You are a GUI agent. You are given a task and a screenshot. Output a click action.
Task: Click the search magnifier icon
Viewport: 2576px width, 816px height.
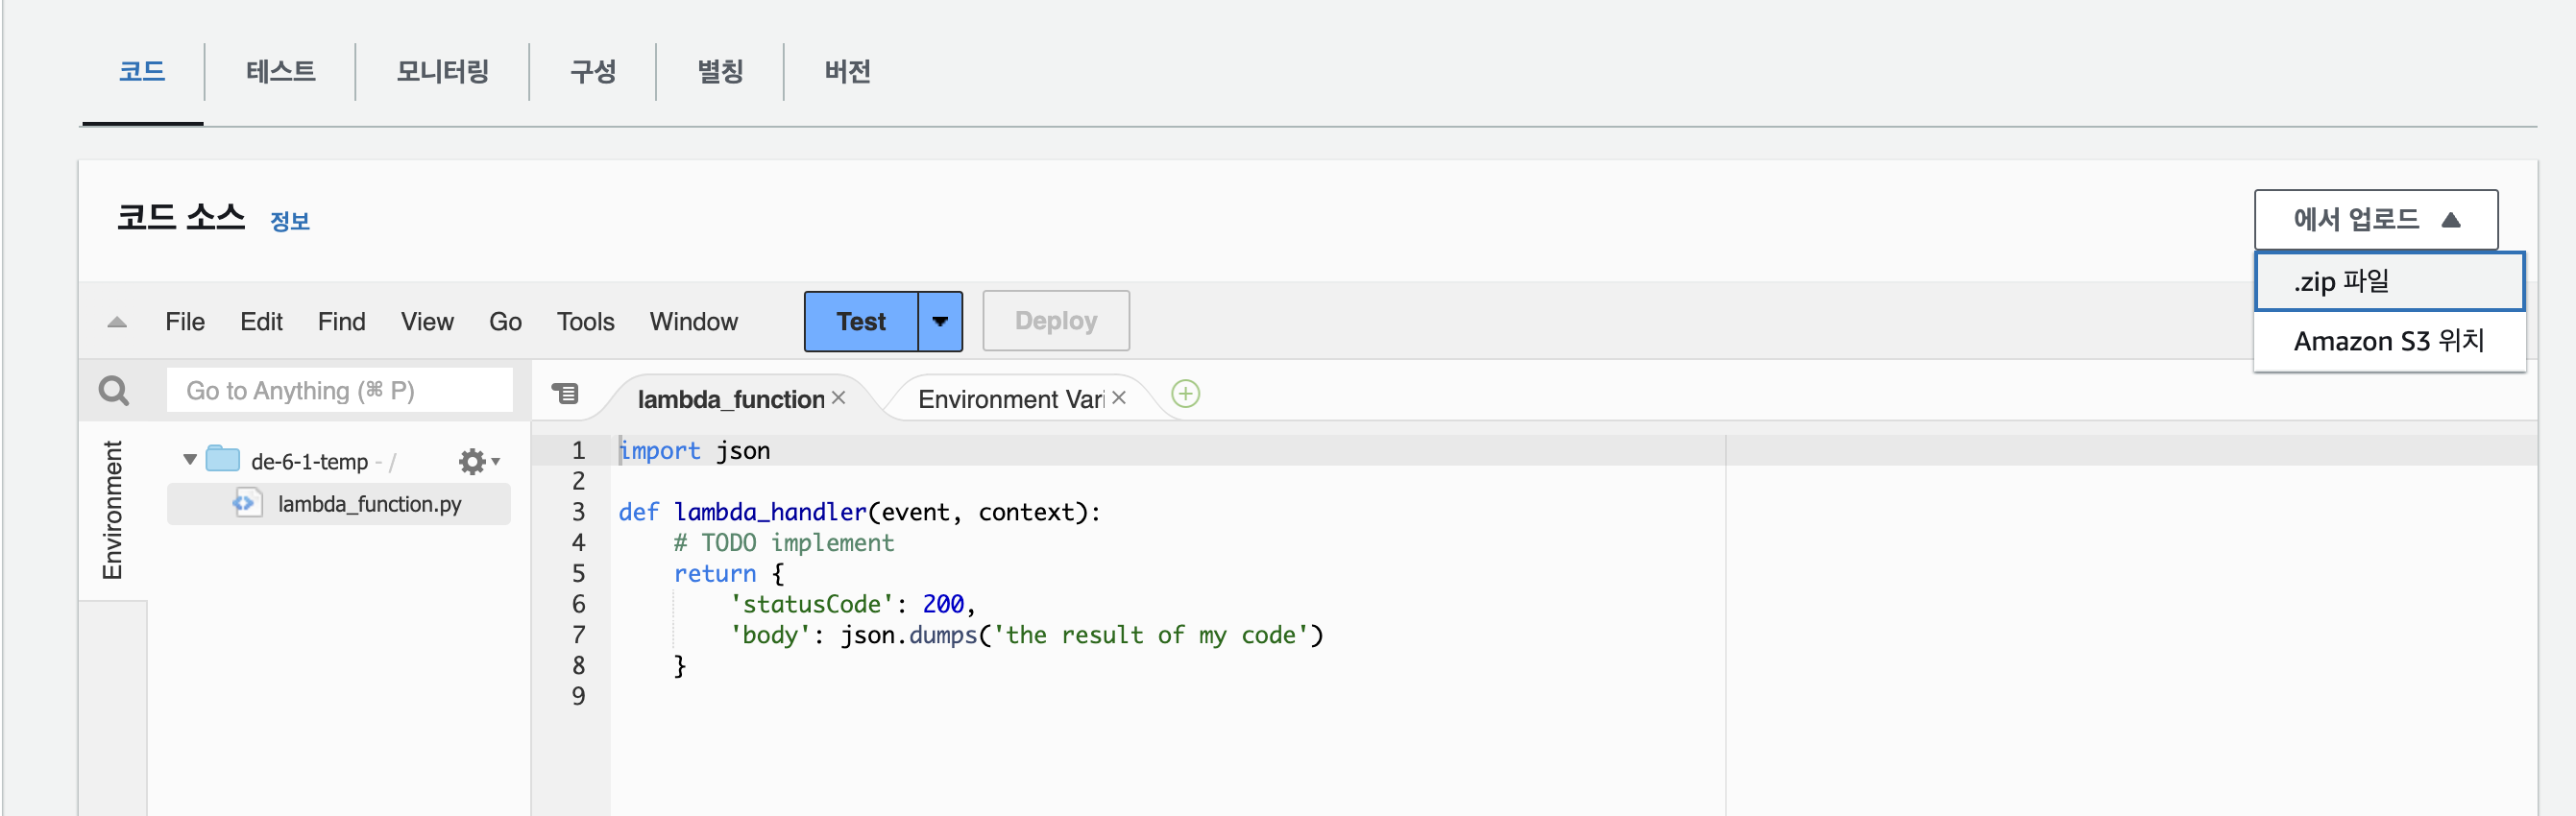114,391
